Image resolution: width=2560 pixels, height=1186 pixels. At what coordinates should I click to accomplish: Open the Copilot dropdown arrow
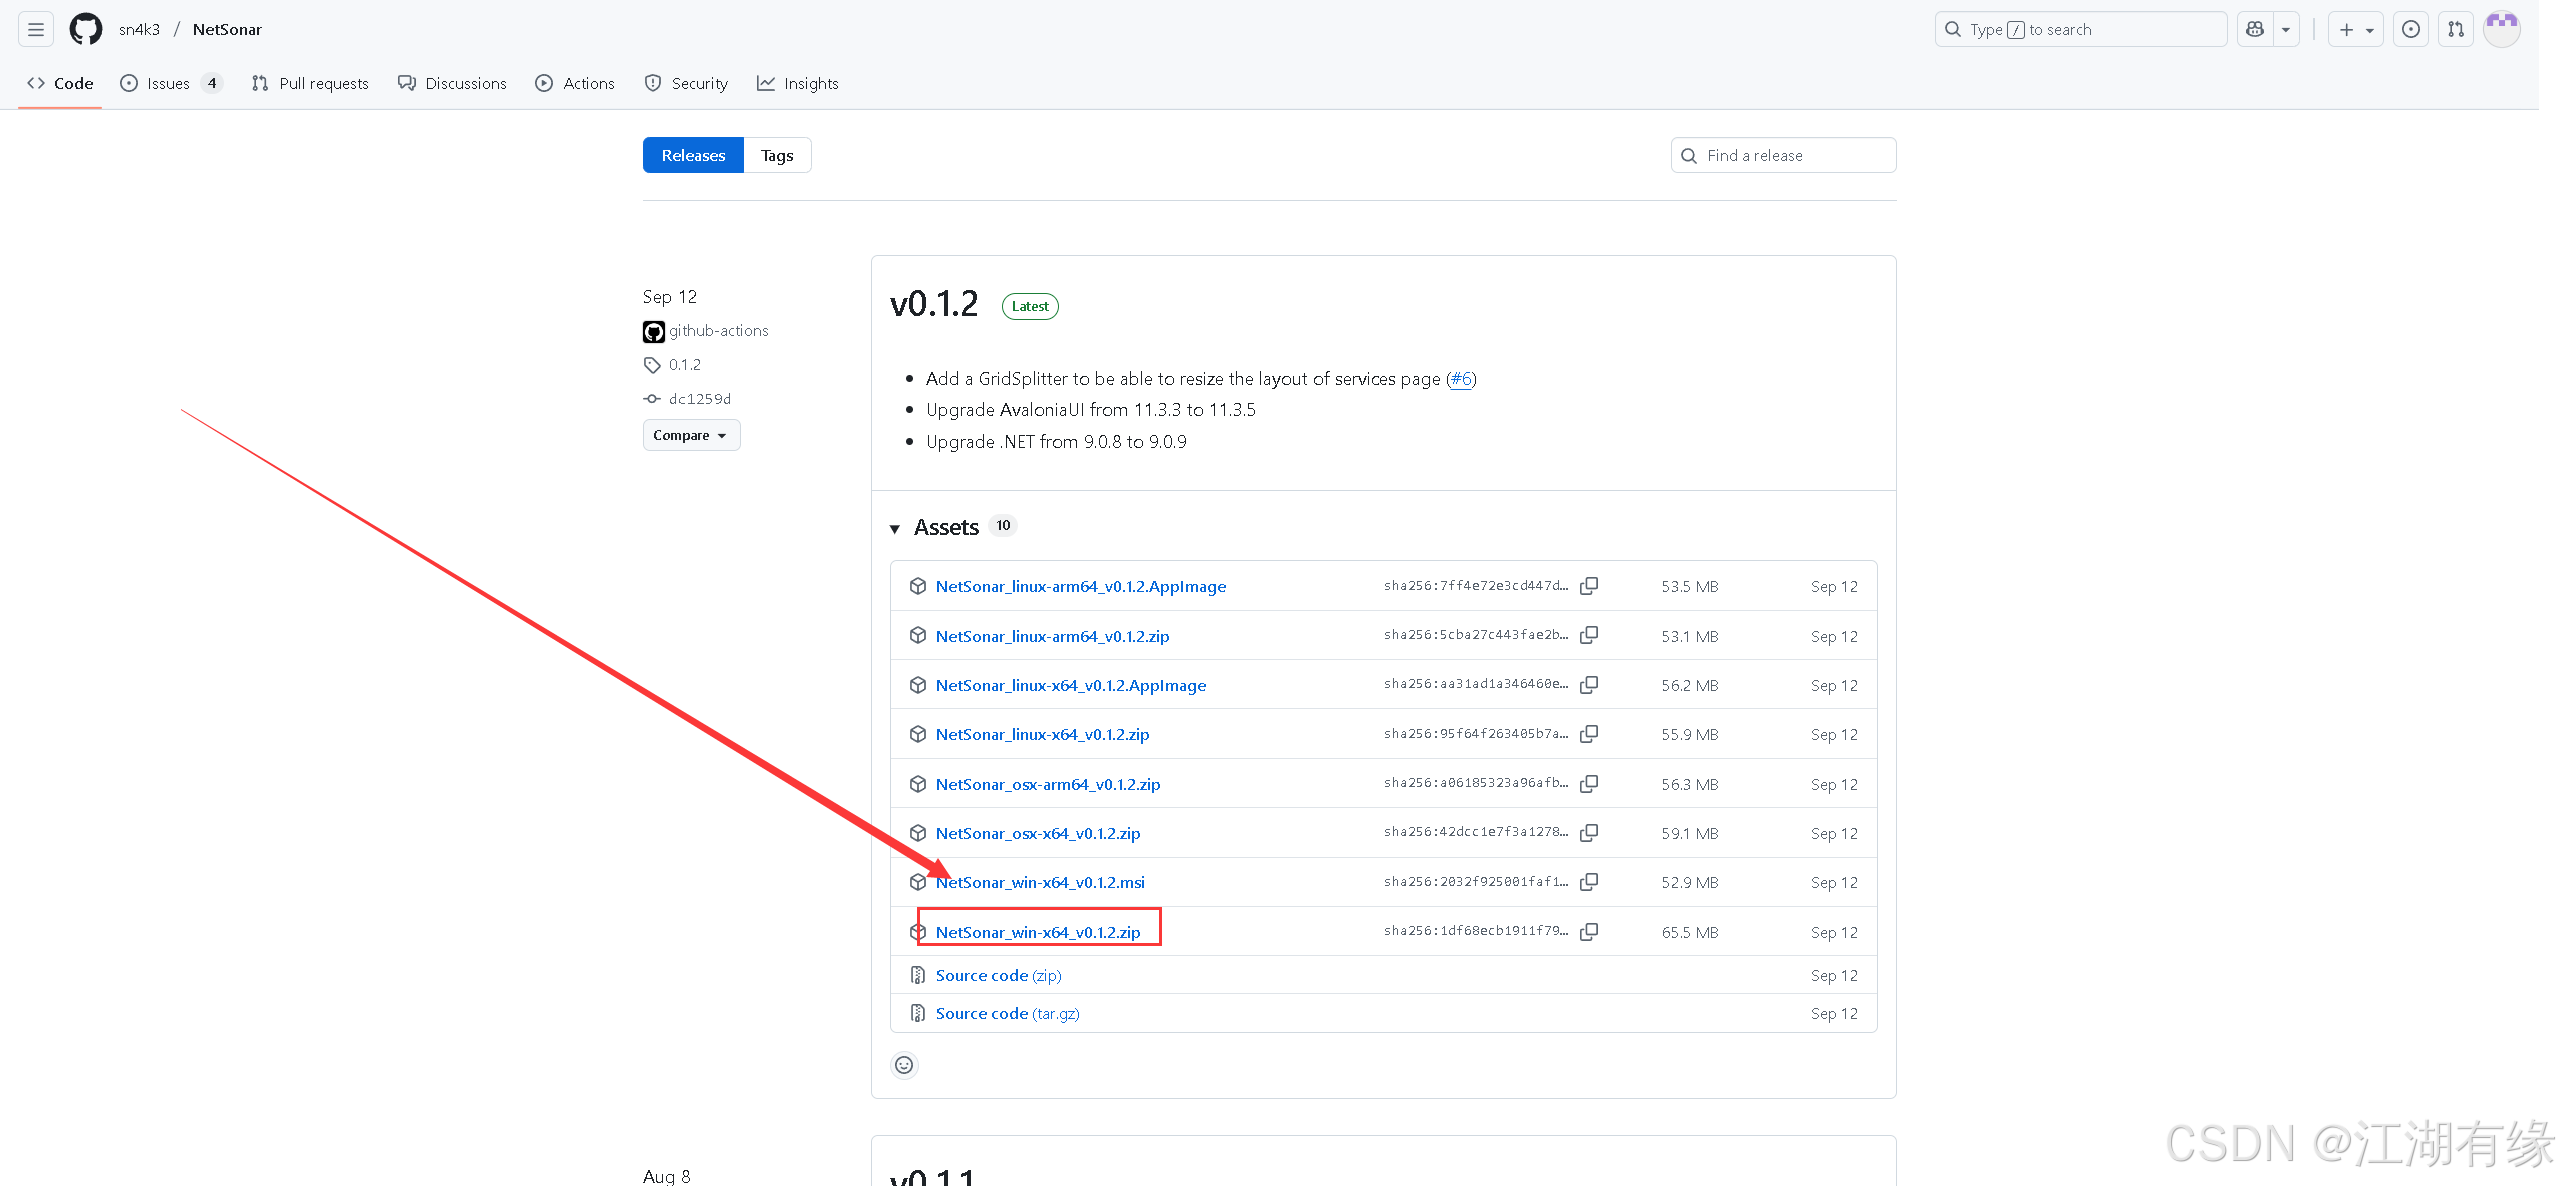[2286, 29]
